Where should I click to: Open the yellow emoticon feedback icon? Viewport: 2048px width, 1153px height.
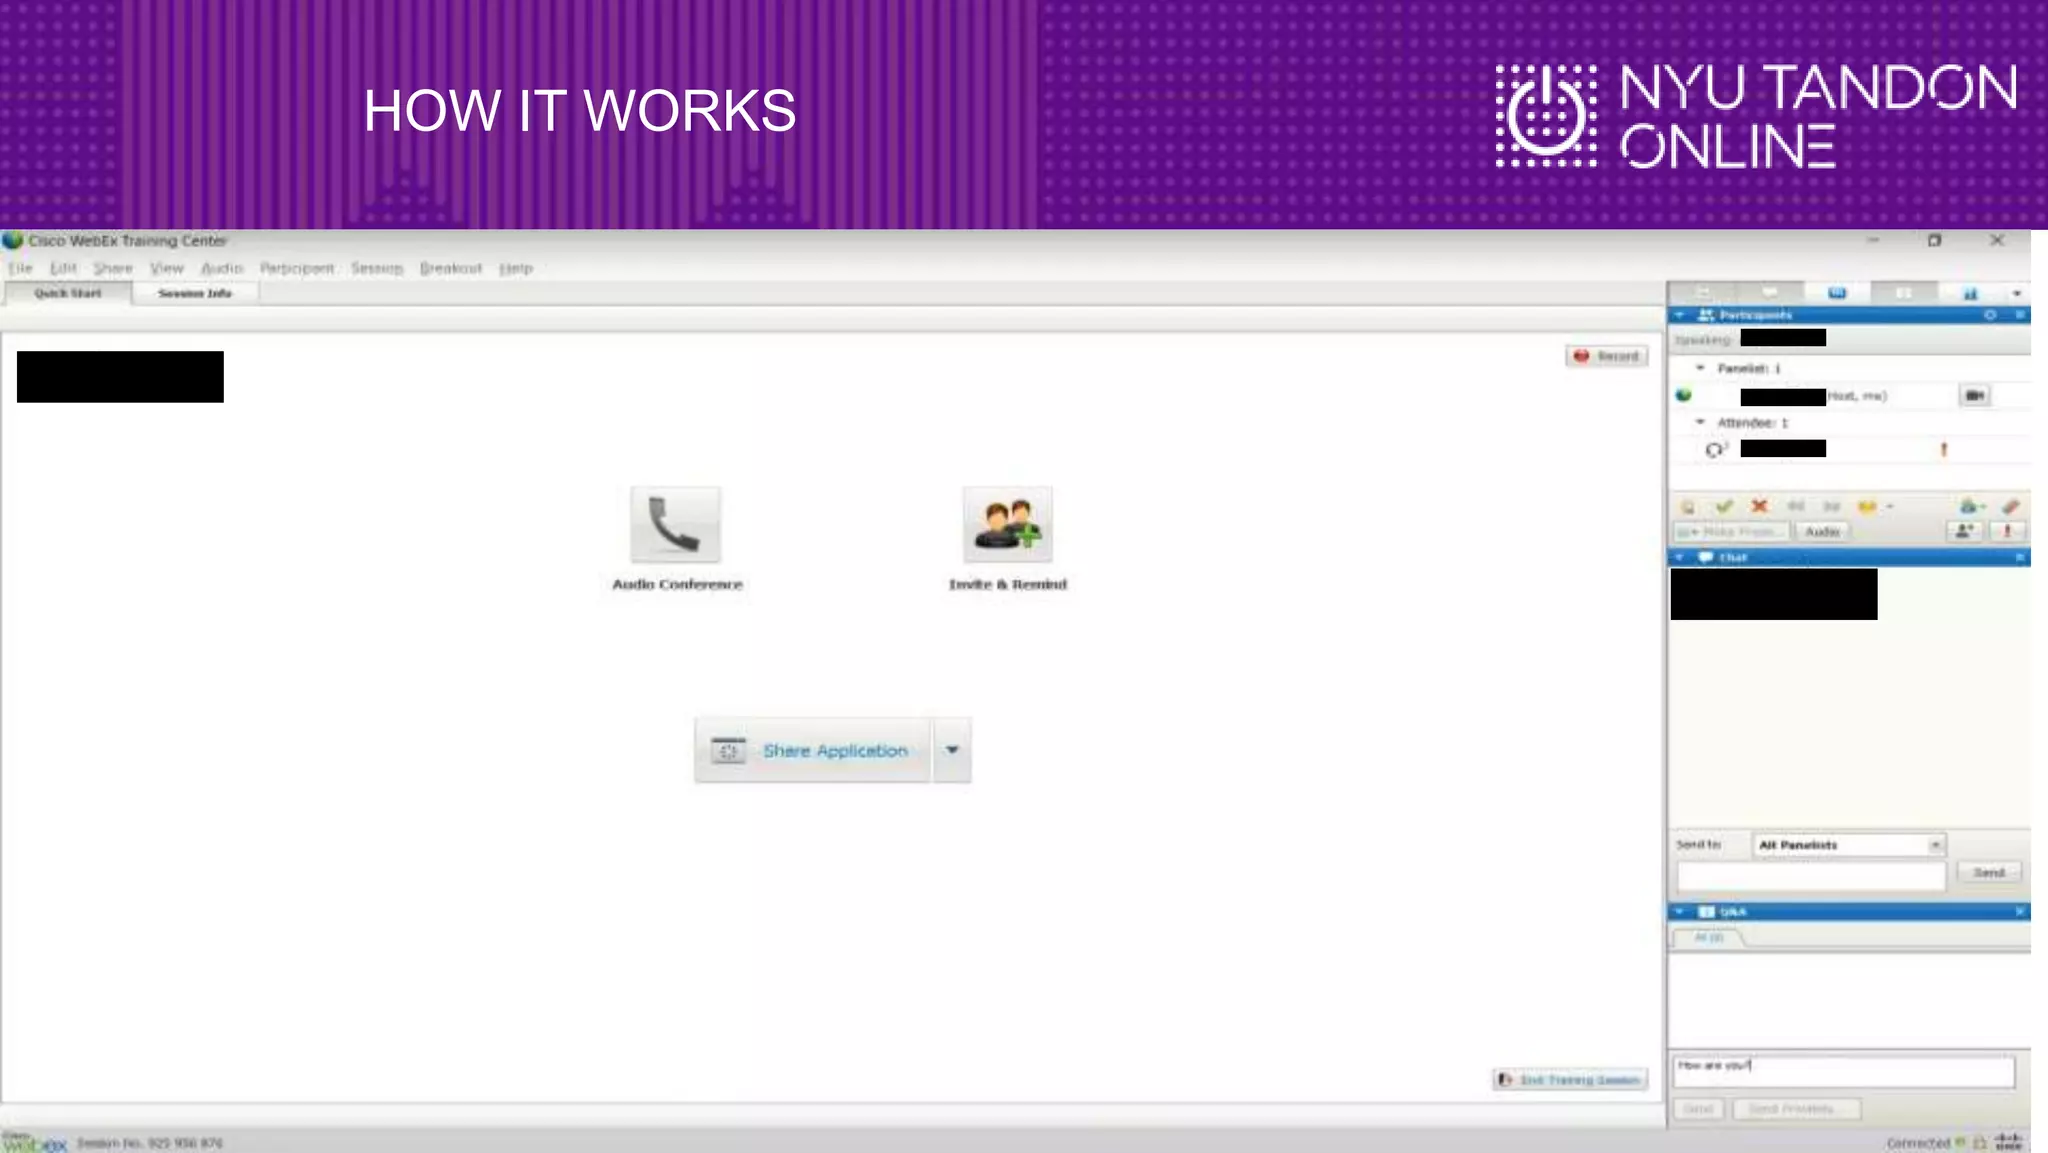(x=1867, y=506)
